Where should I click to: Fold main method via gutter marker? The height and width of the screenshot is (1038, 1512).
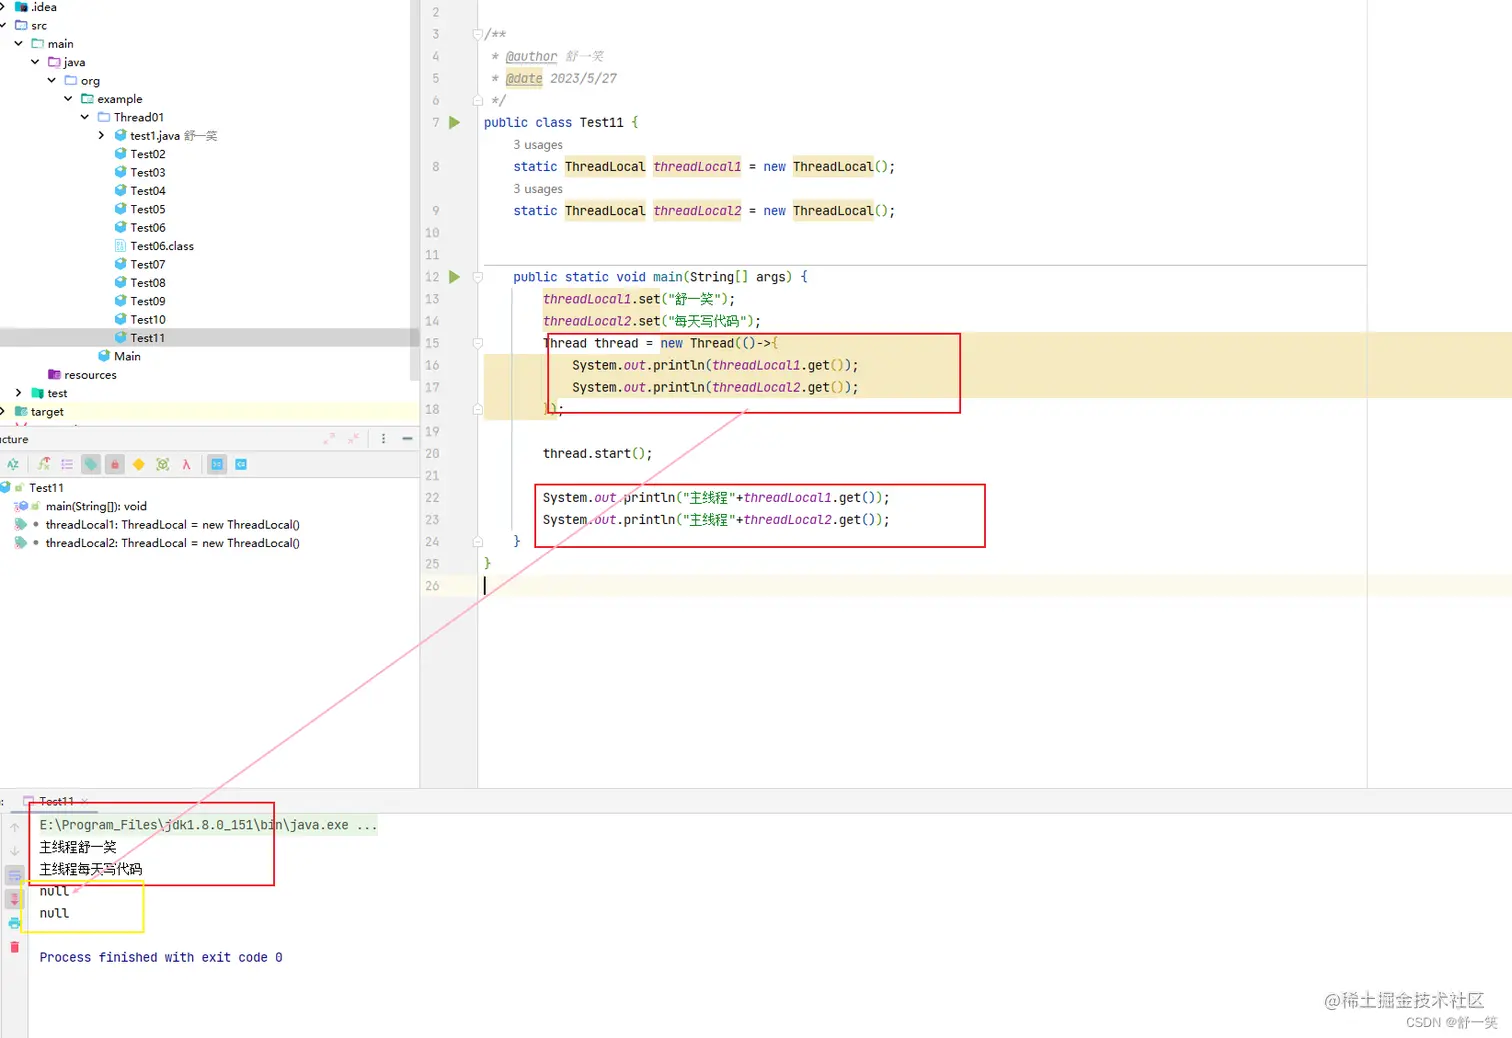[478, 277]
